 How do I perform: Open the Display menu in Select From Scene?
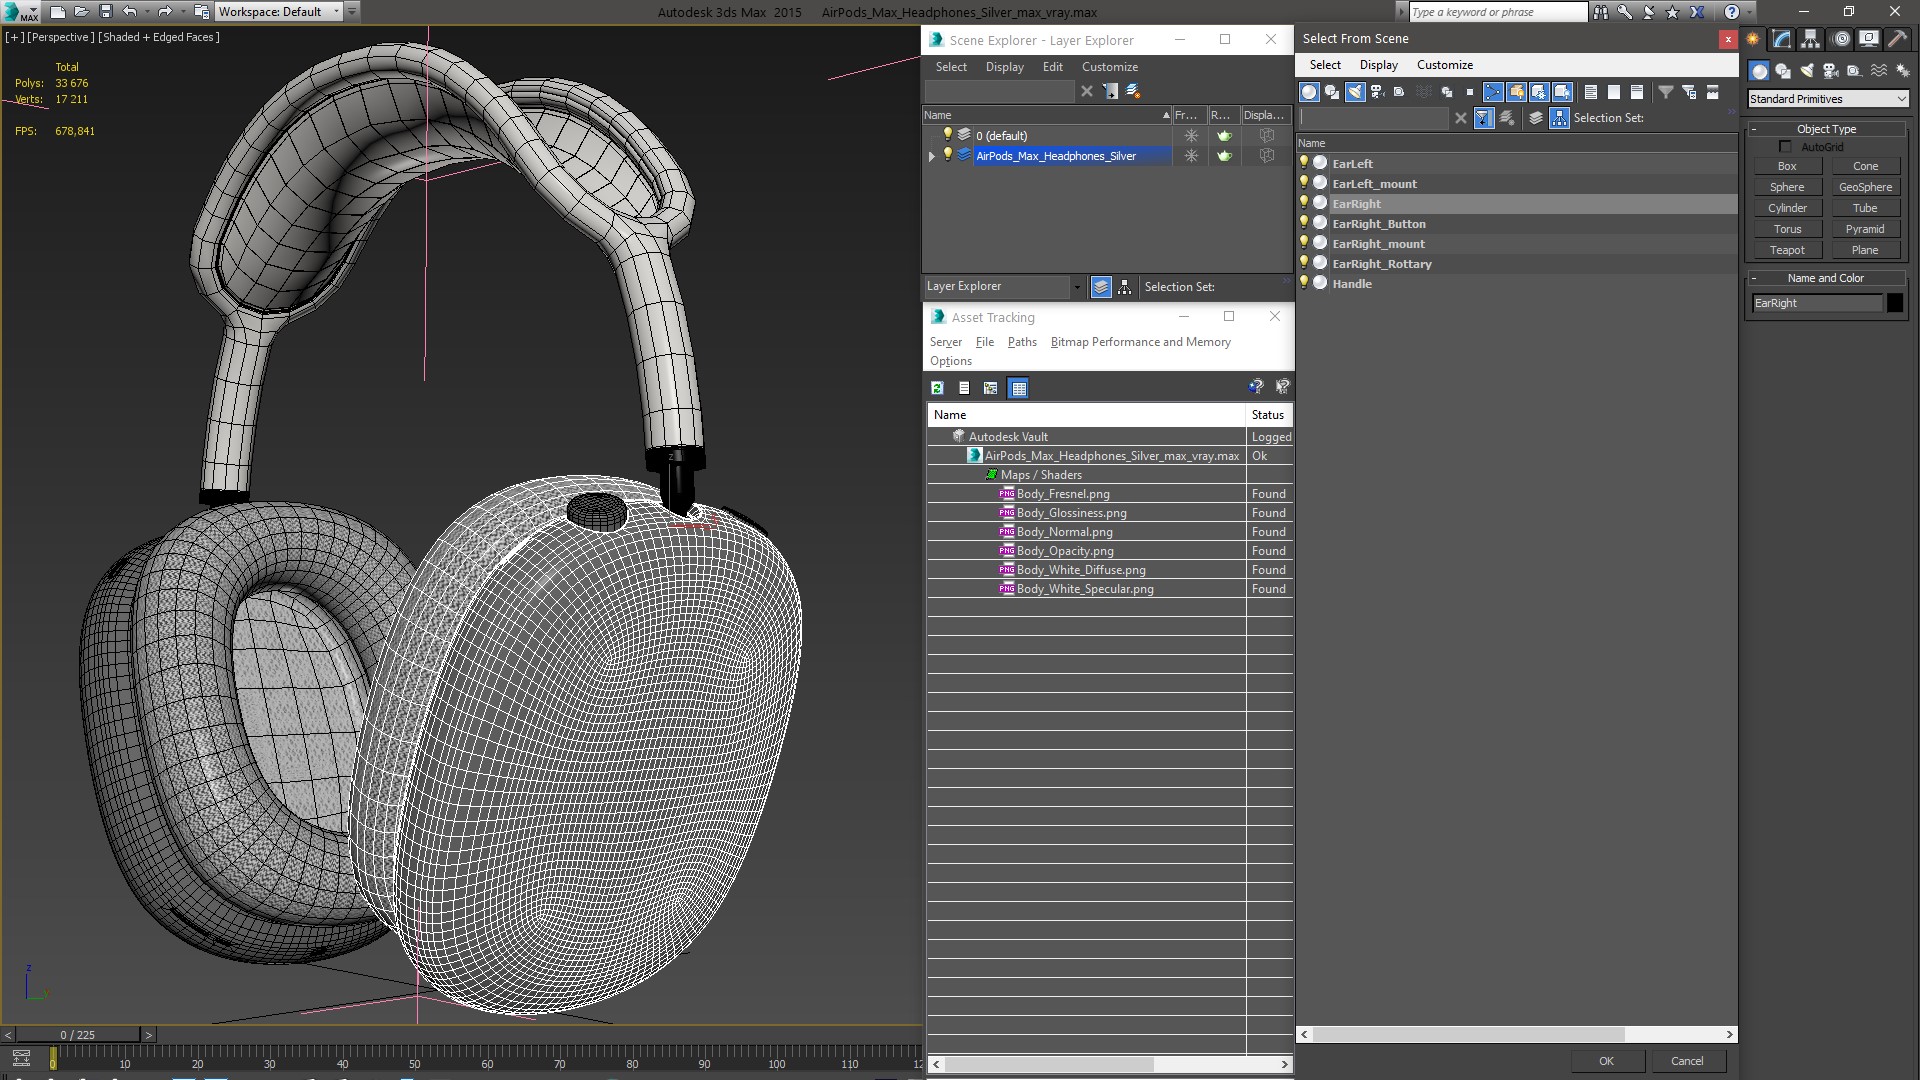[1378, 65]
